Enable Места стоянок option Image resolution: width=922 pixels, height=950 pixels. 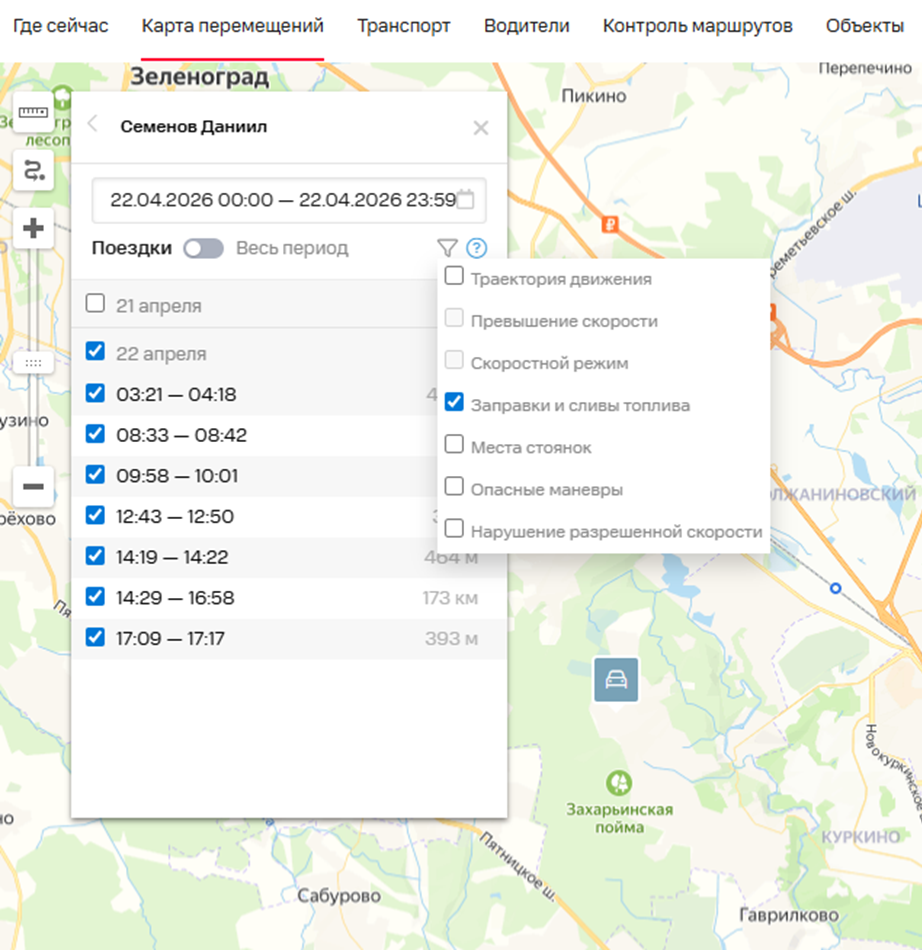(454, 445)
